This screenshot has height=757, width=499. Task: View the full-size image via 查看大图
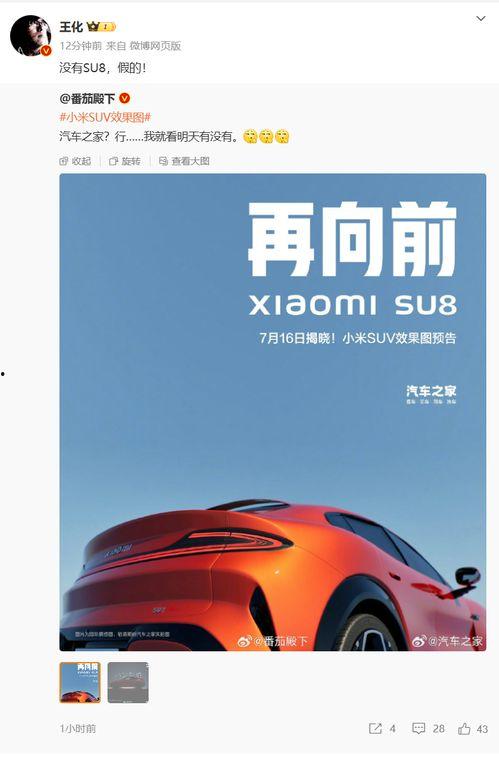point(184,161)
